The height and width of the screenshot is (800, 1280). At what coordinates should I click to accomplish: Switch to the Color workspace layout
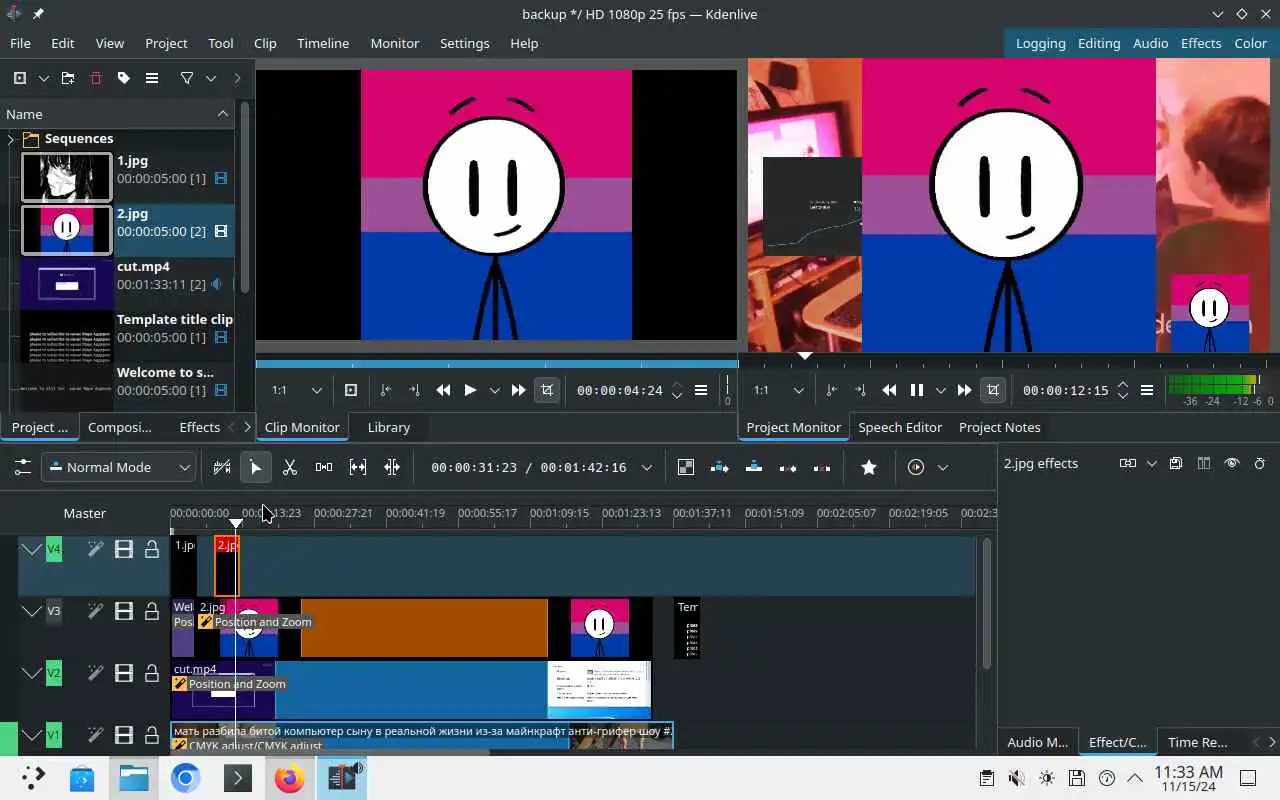tap(1250, 43)
